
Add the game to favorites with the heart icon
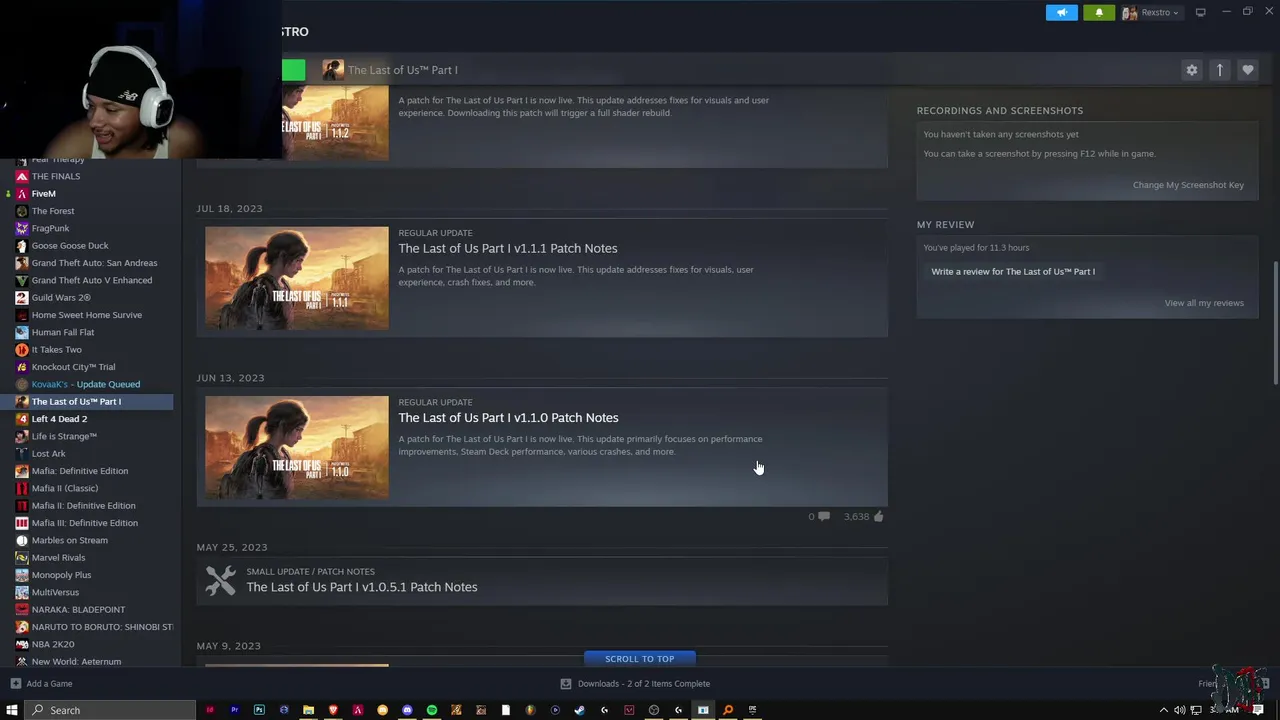[x=1247, y=70]
